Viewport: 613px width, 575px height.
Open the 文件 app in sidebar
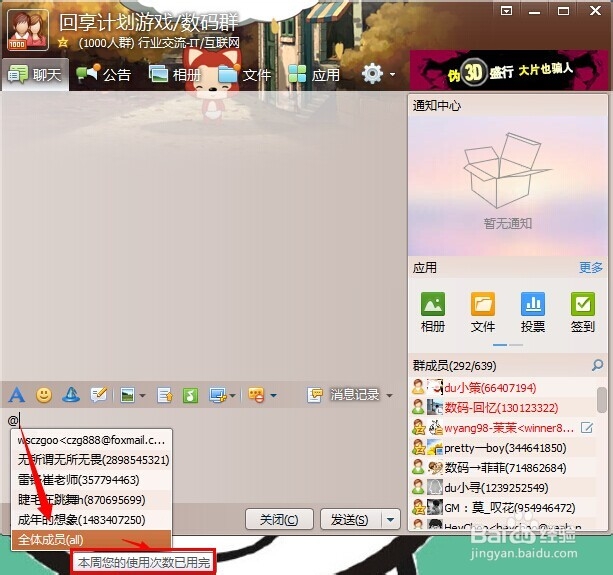tap(483, 312)
